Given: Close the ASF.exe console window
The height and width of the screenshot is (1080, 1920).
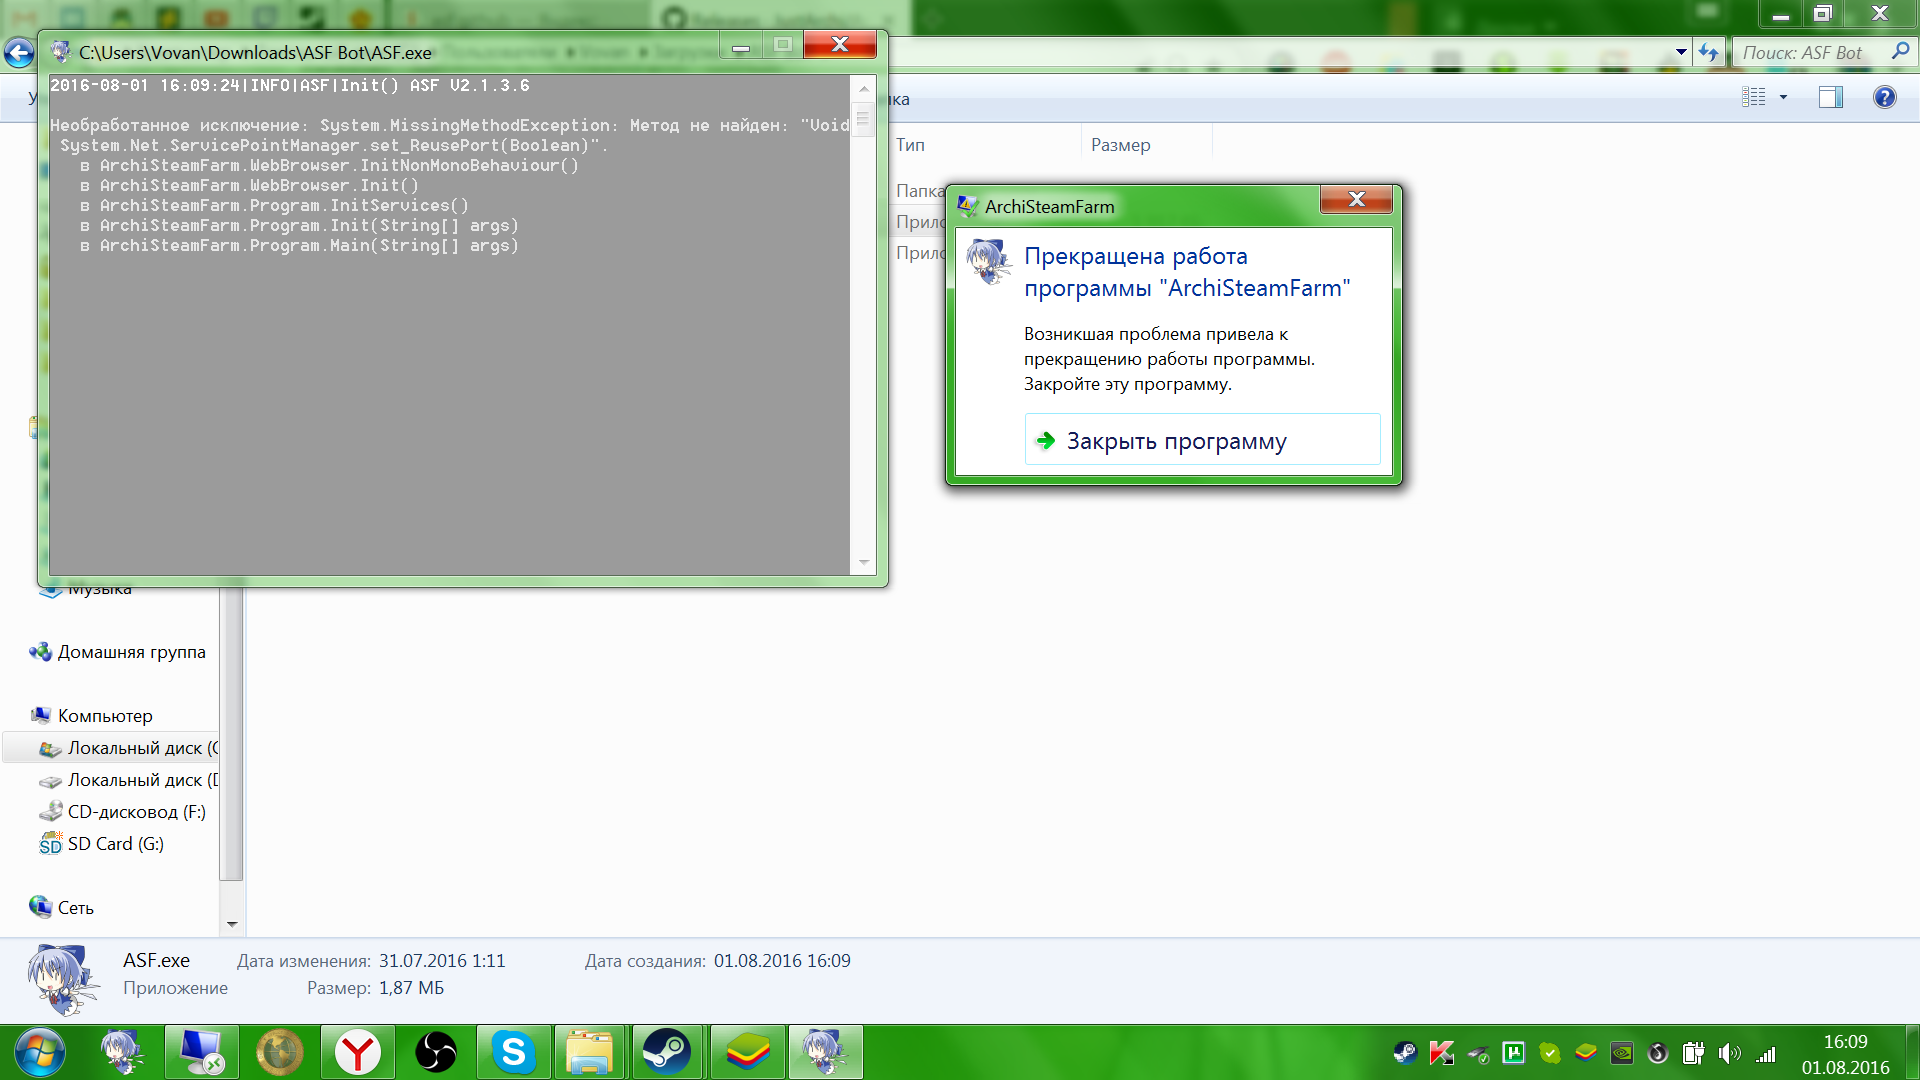Looking at the screenshot, I should [840, 45].
